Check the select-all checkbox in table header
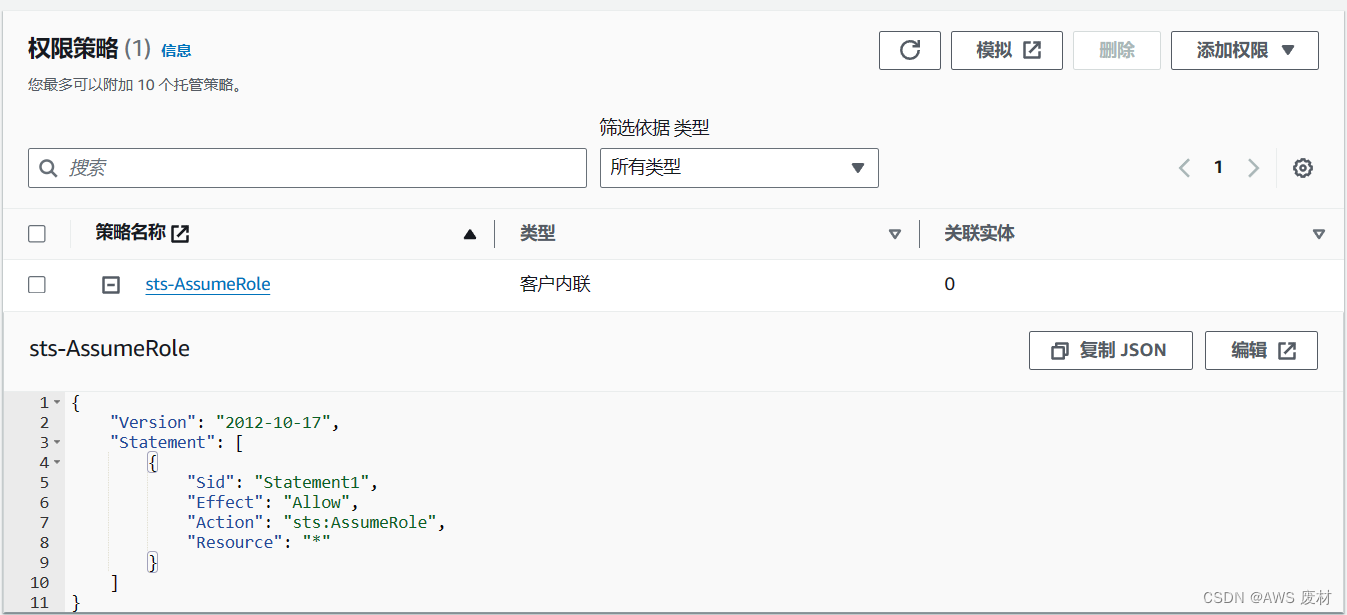 point(37,232)
